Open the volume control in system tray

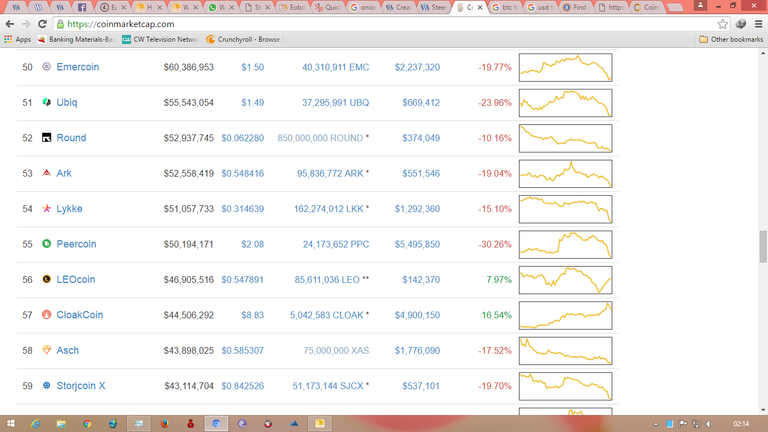click(710, 424)
